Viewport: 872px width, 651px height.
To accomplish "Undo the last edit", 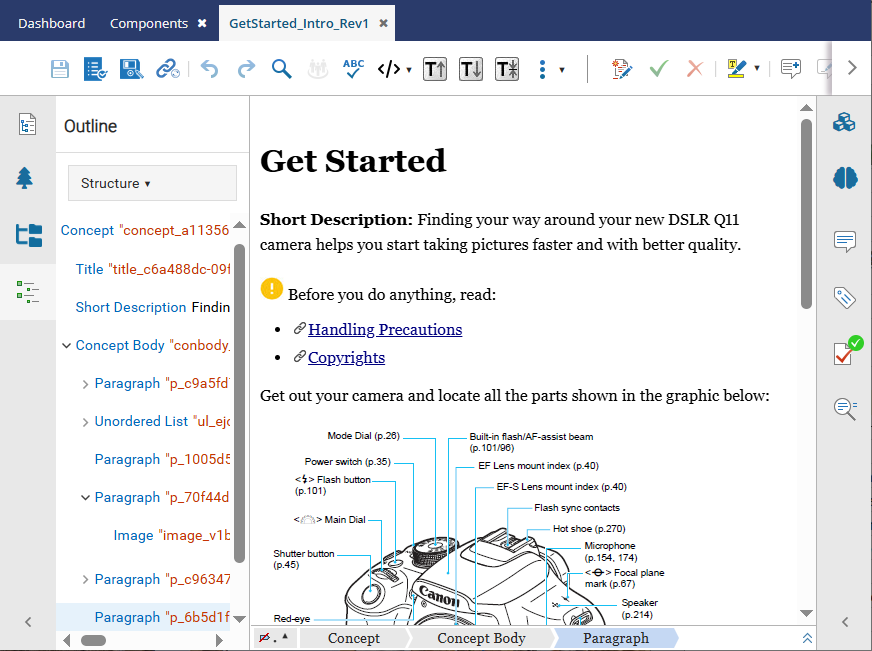I will [210, 69].
